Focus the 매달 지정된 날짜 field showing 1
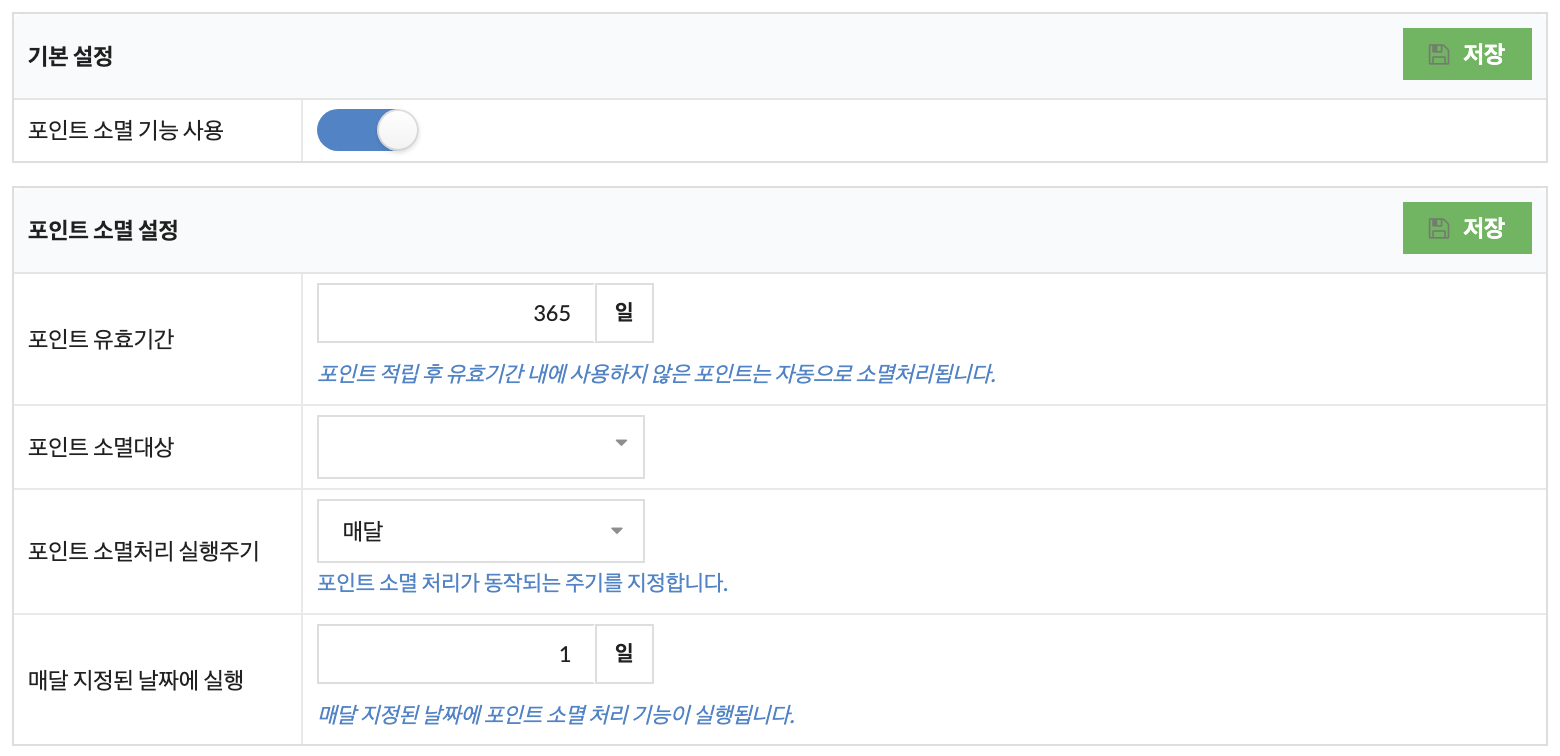 [x=457, y=655]
